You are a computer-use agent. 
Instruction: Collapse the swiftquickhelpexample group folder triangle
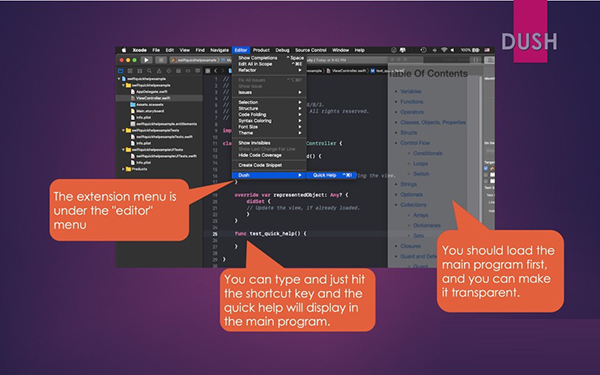(x=123, y=85)
